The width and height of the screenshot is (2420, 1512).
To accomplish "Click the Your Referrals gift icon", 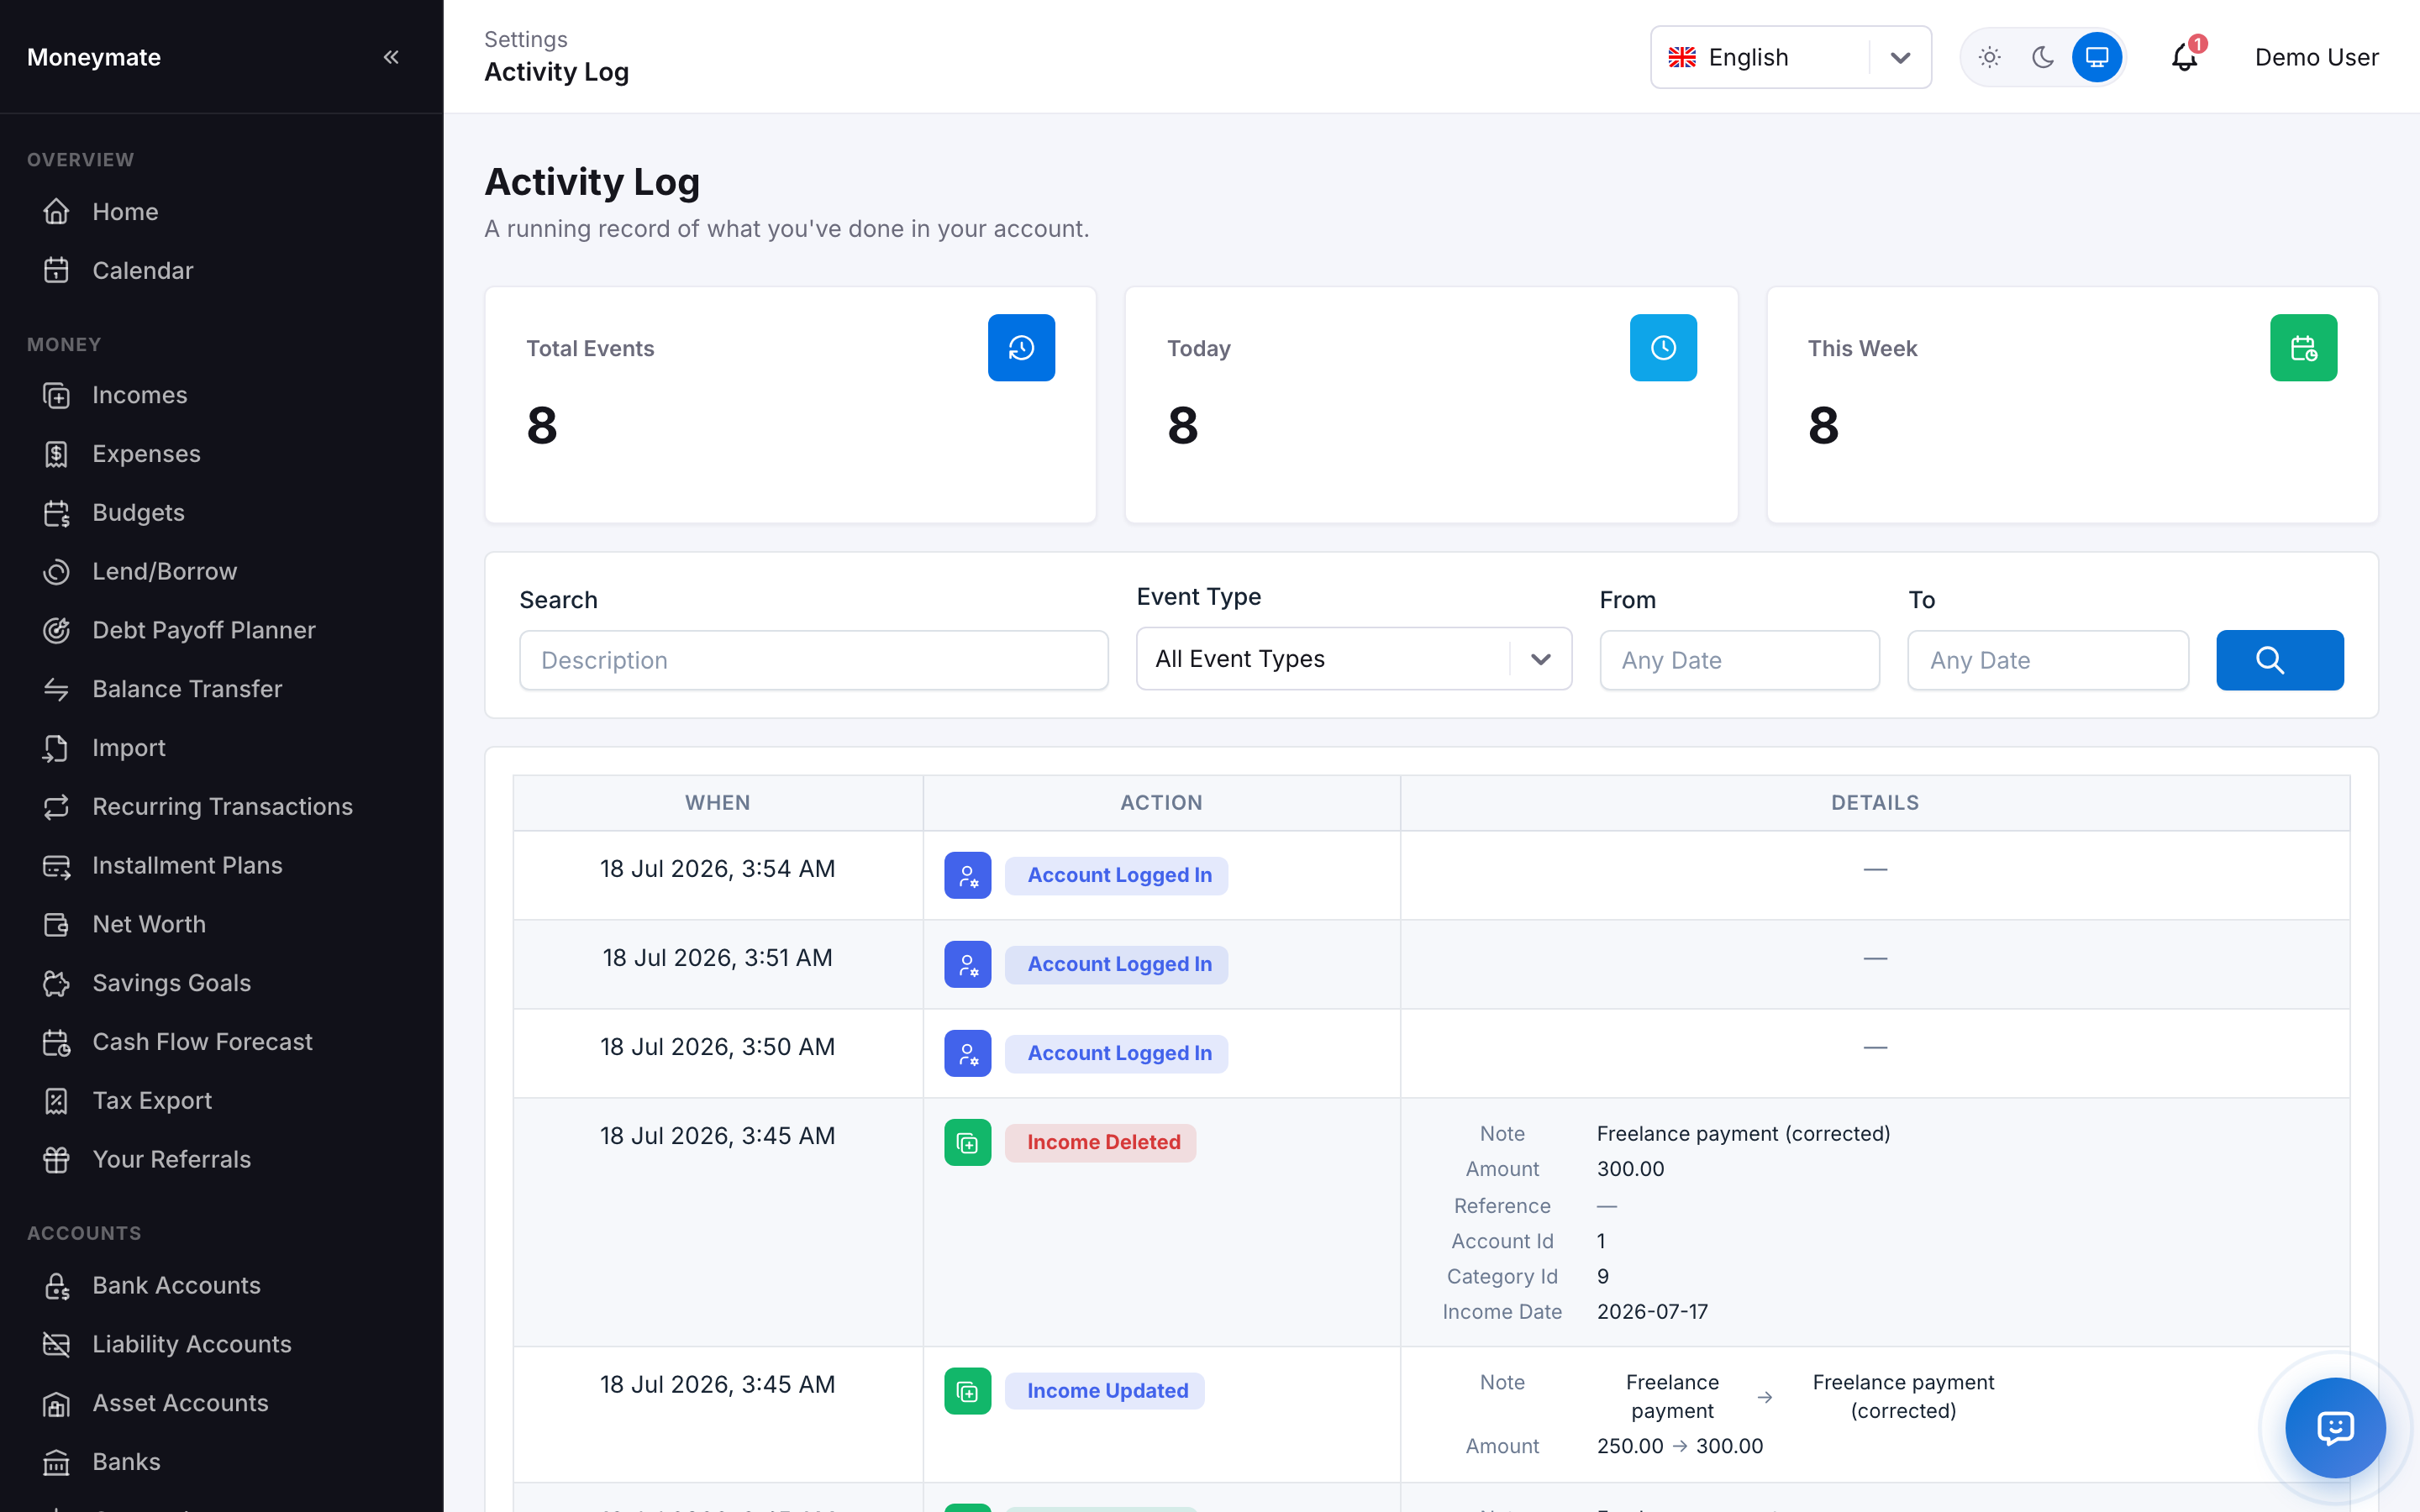I will click(57, 1159).
